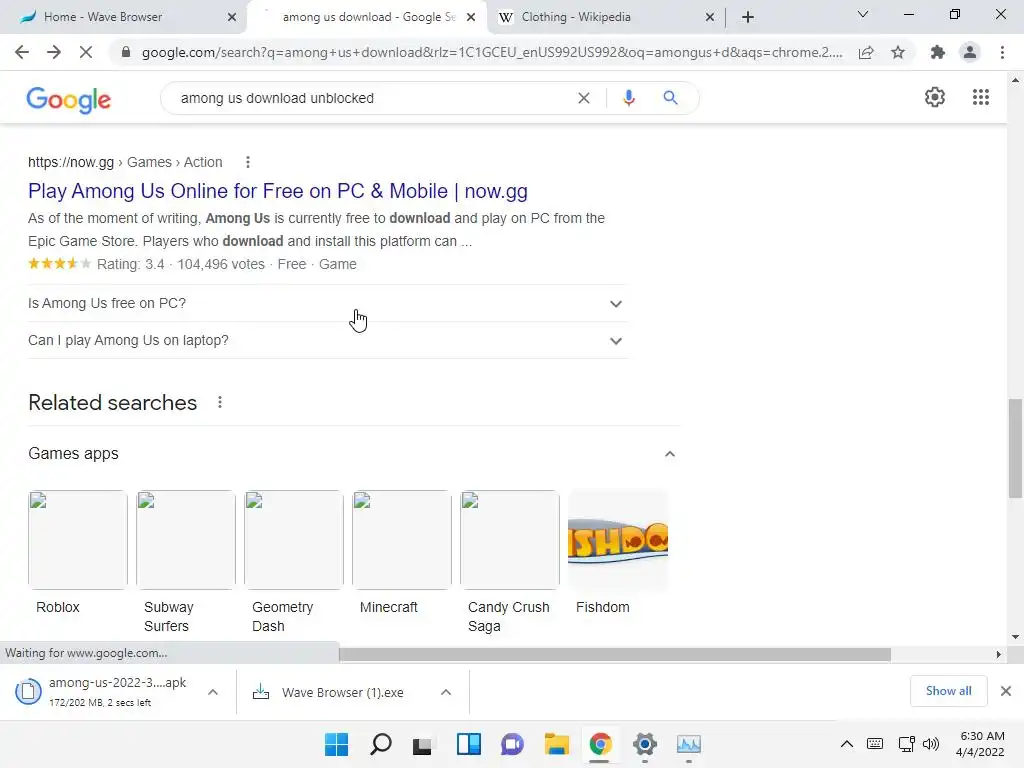The height and width of the screenshot is (768, 1024).
Task: Open Chrome three-dot menu
Action: pos(1002,52)
